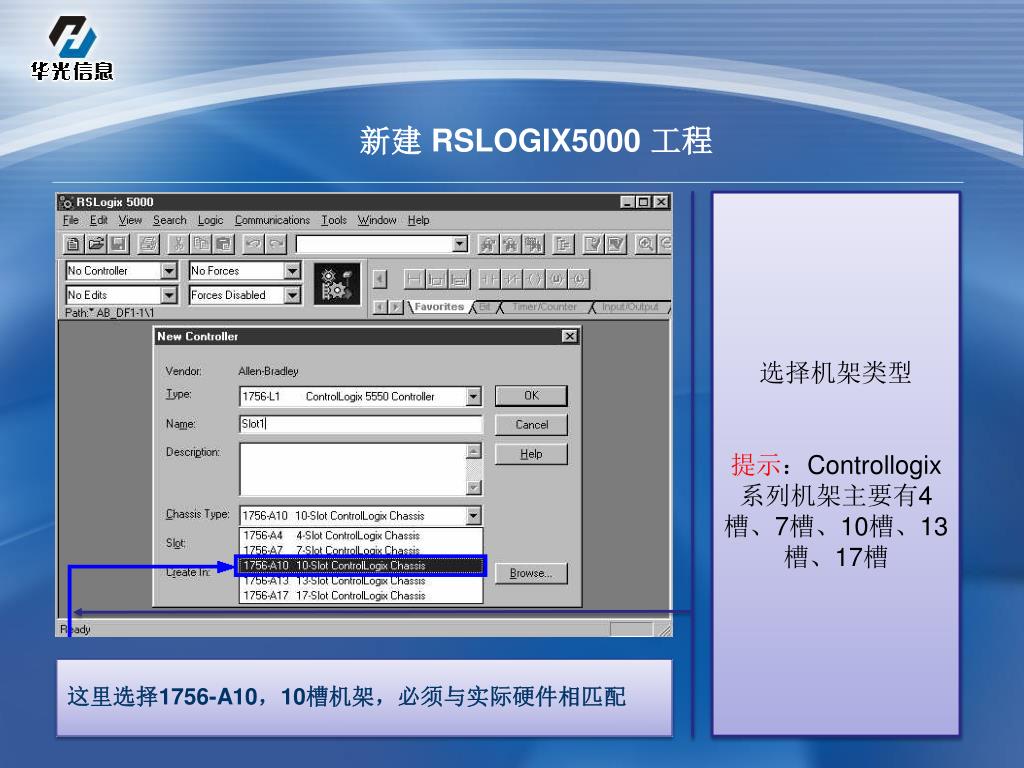The height and width of the screenshot is (768, 1024).
Task: Click the Paste toolbar icon
Action: [x=223, y=244]
